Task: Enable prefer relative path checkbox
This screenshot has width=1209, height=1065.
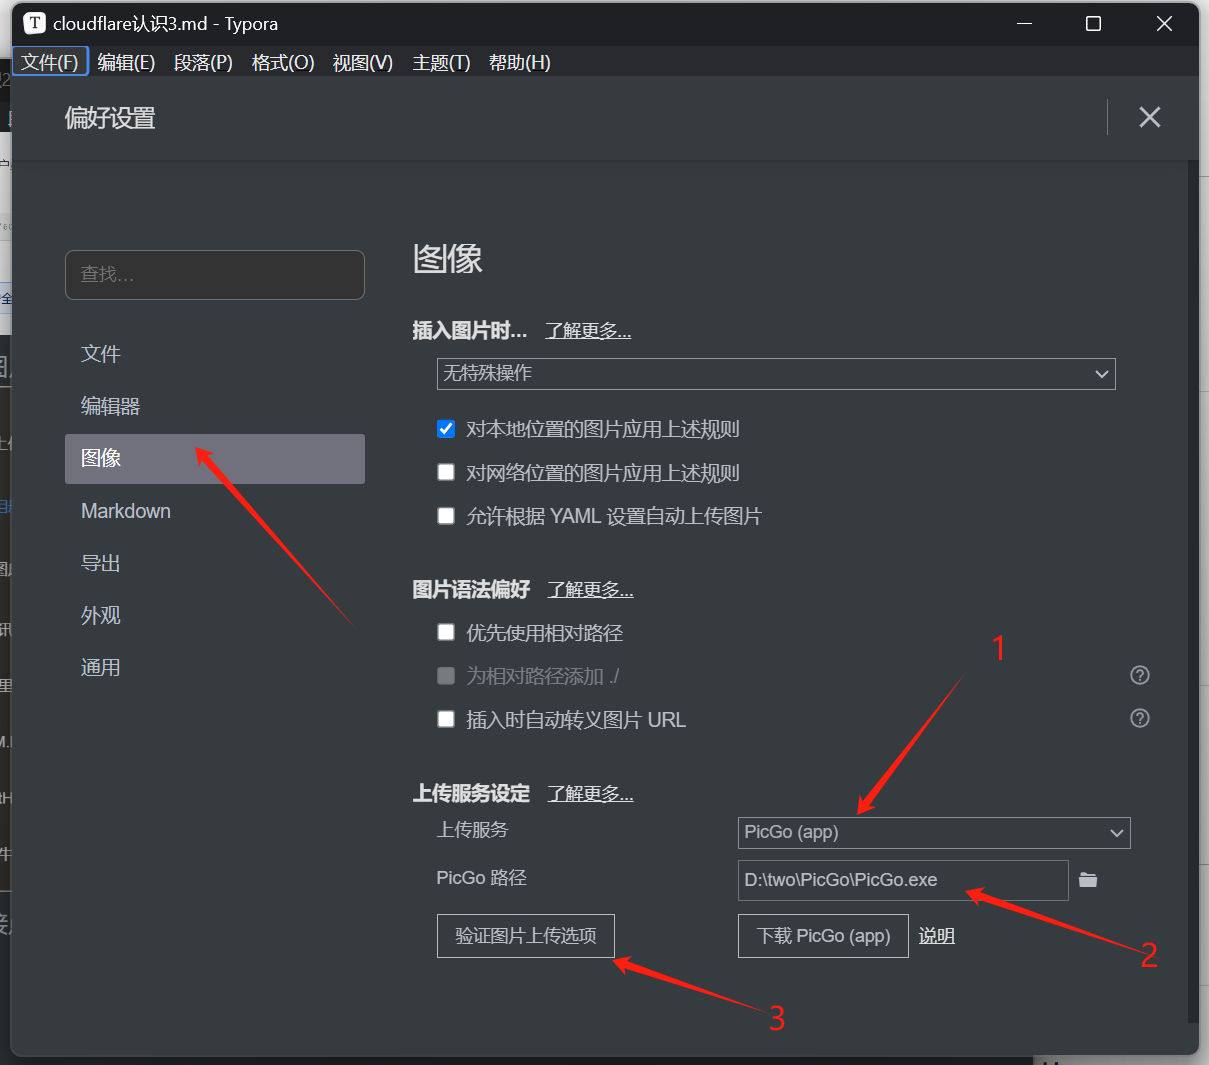Action: coord(446,632)
